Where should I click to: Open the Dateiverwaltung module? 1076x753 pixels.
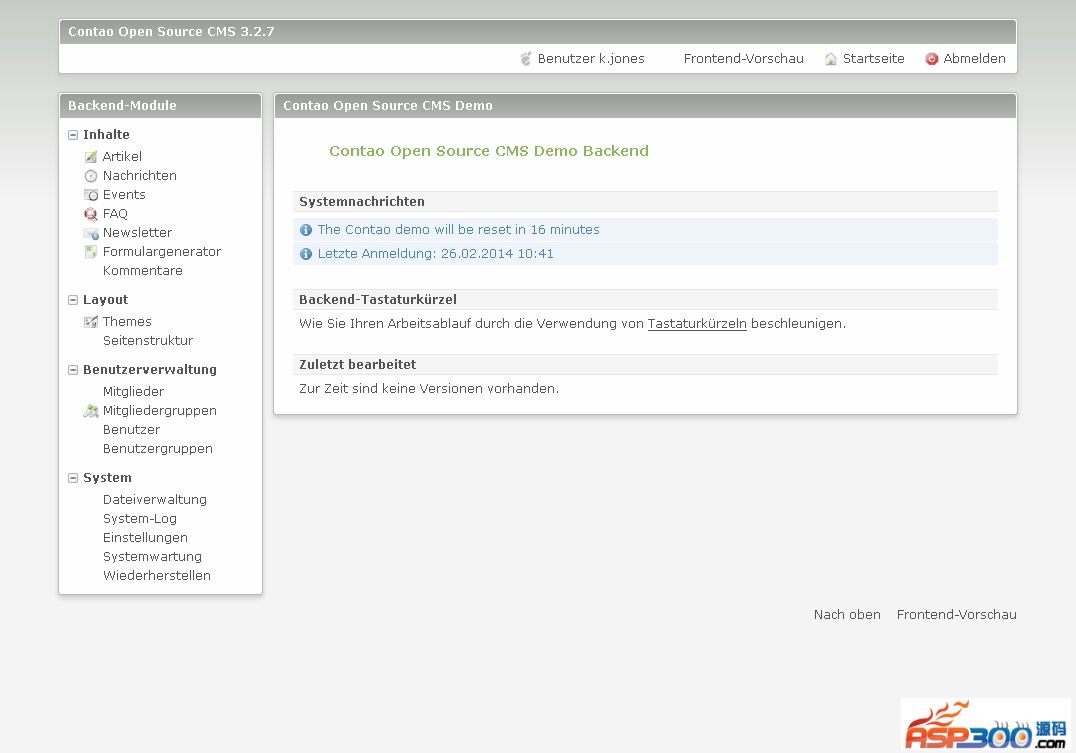click(154, 500)
